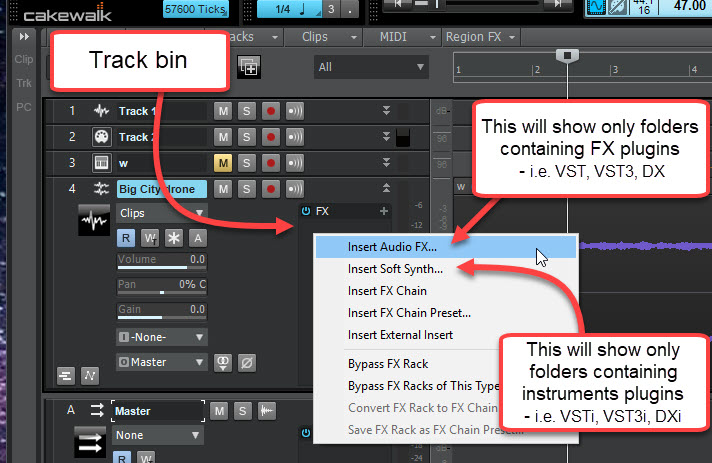Toggle input echo on track w
The image size is (712, 463).
(295, 163)
